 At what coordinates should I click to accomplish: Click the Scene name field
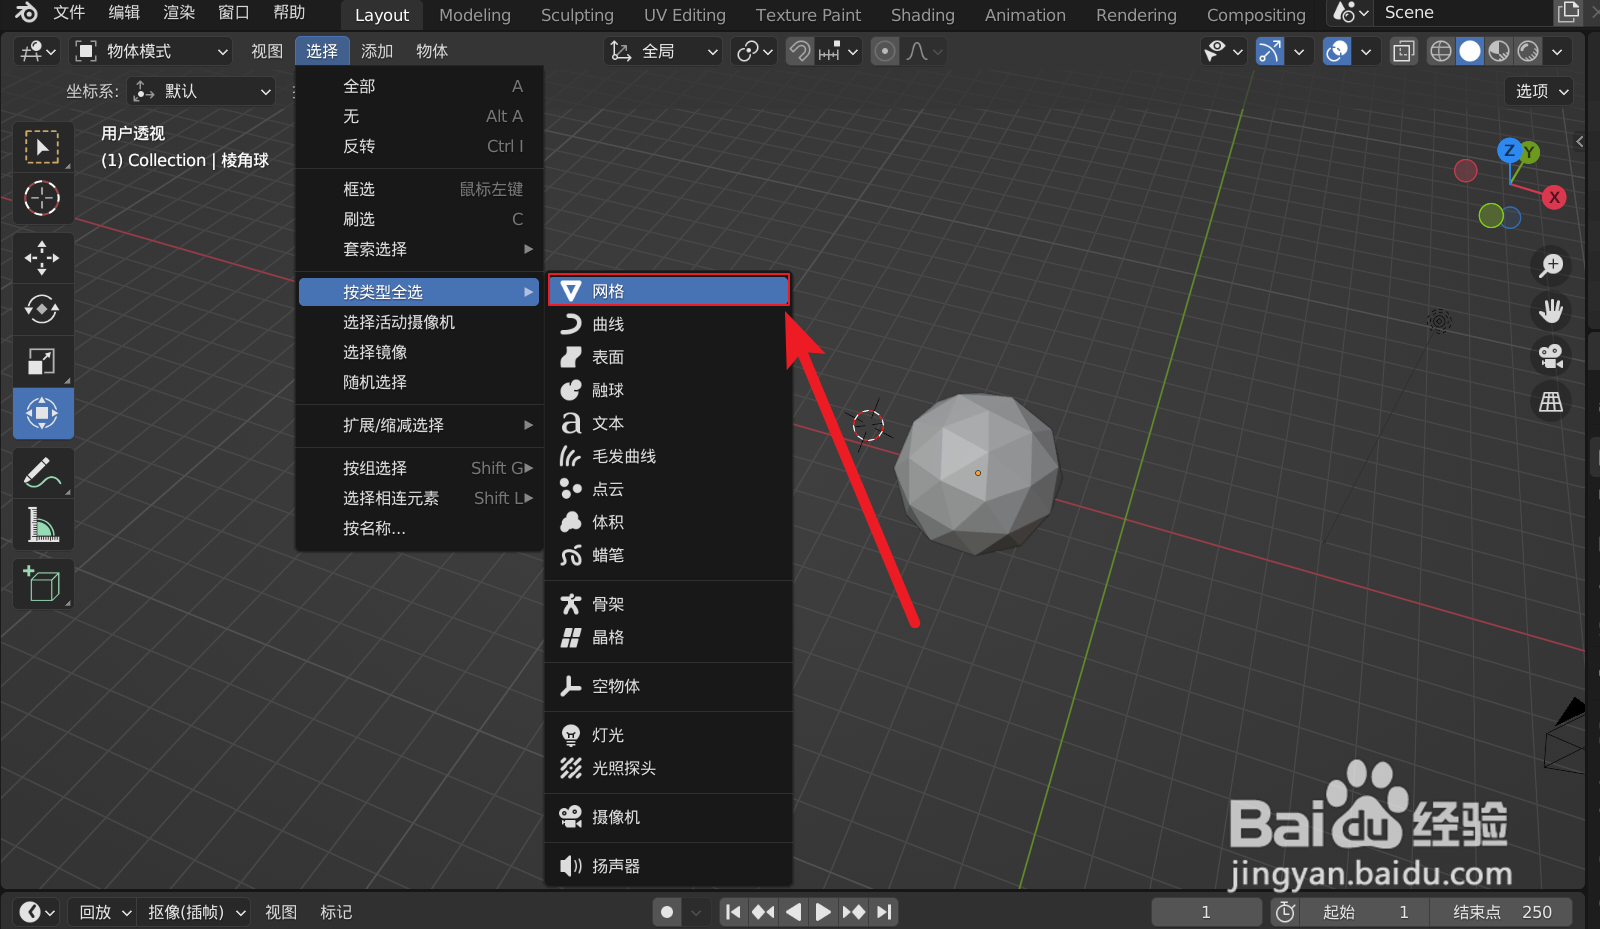[x=1464, y=13]
